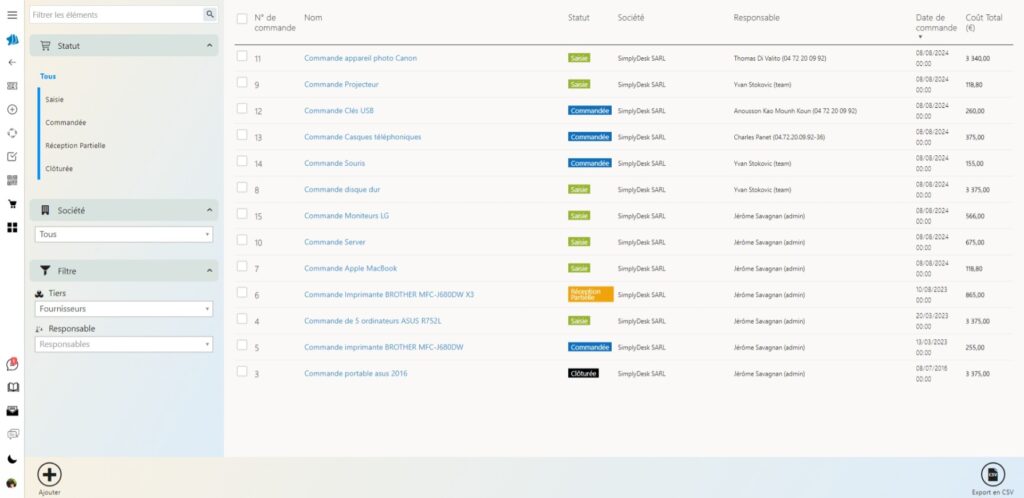The height and width of the screenshot is (498, 1024).
Task: Click the 3 340,00 total cost cell
Action: point(978,58)
